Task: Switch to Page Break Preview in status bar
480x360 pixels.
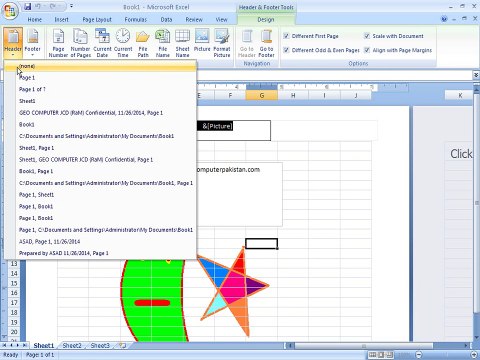Action: [x=389, y=355]
